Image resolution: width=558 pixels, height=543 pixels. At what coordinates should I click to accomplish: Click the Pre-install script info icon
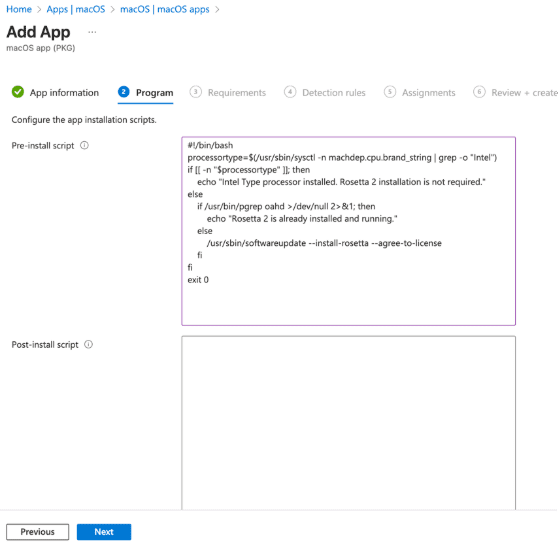coord(84,146)
